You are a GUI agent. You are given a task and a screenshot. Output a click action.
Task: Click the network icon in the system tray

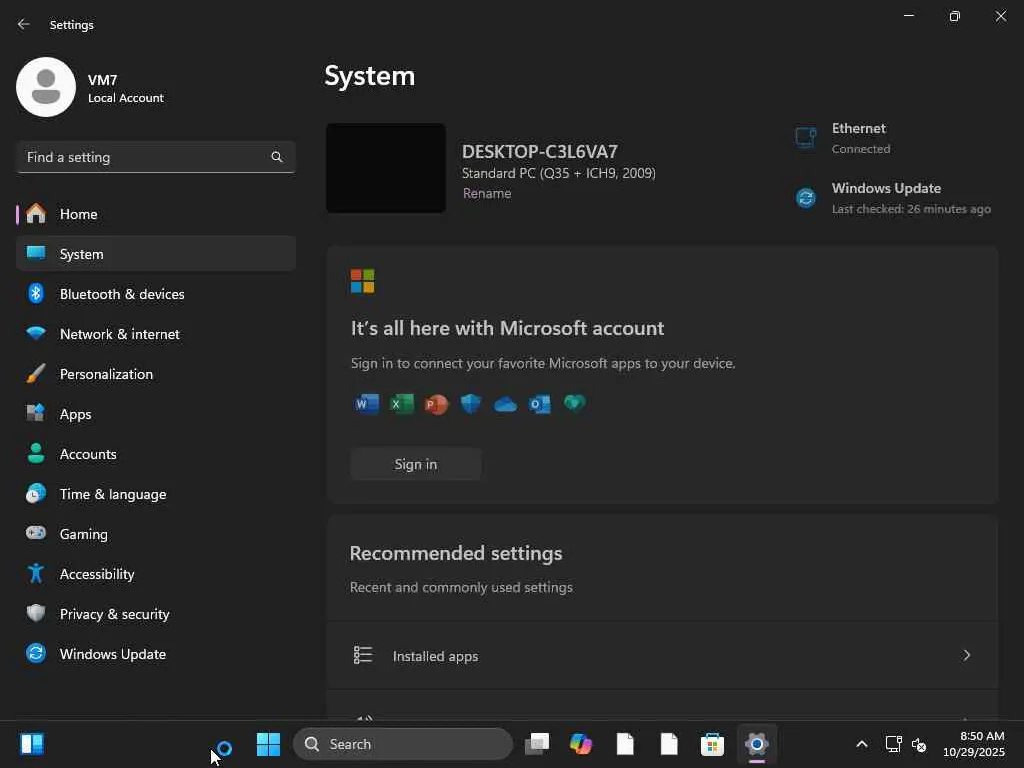click(893, 744)
